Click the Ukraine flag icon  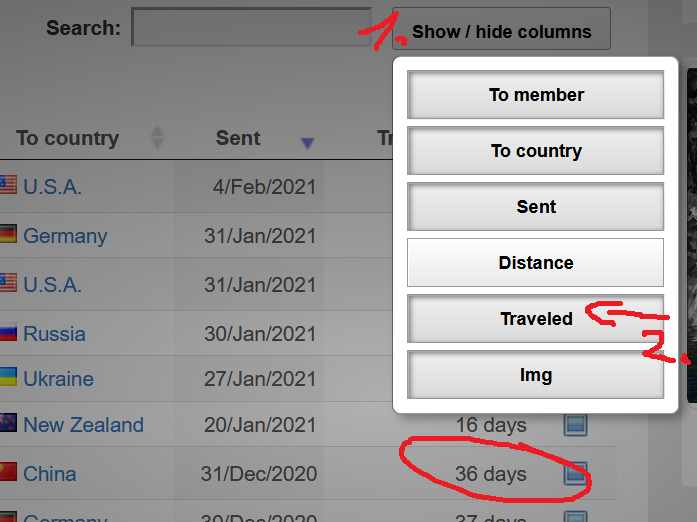point(8,378)
